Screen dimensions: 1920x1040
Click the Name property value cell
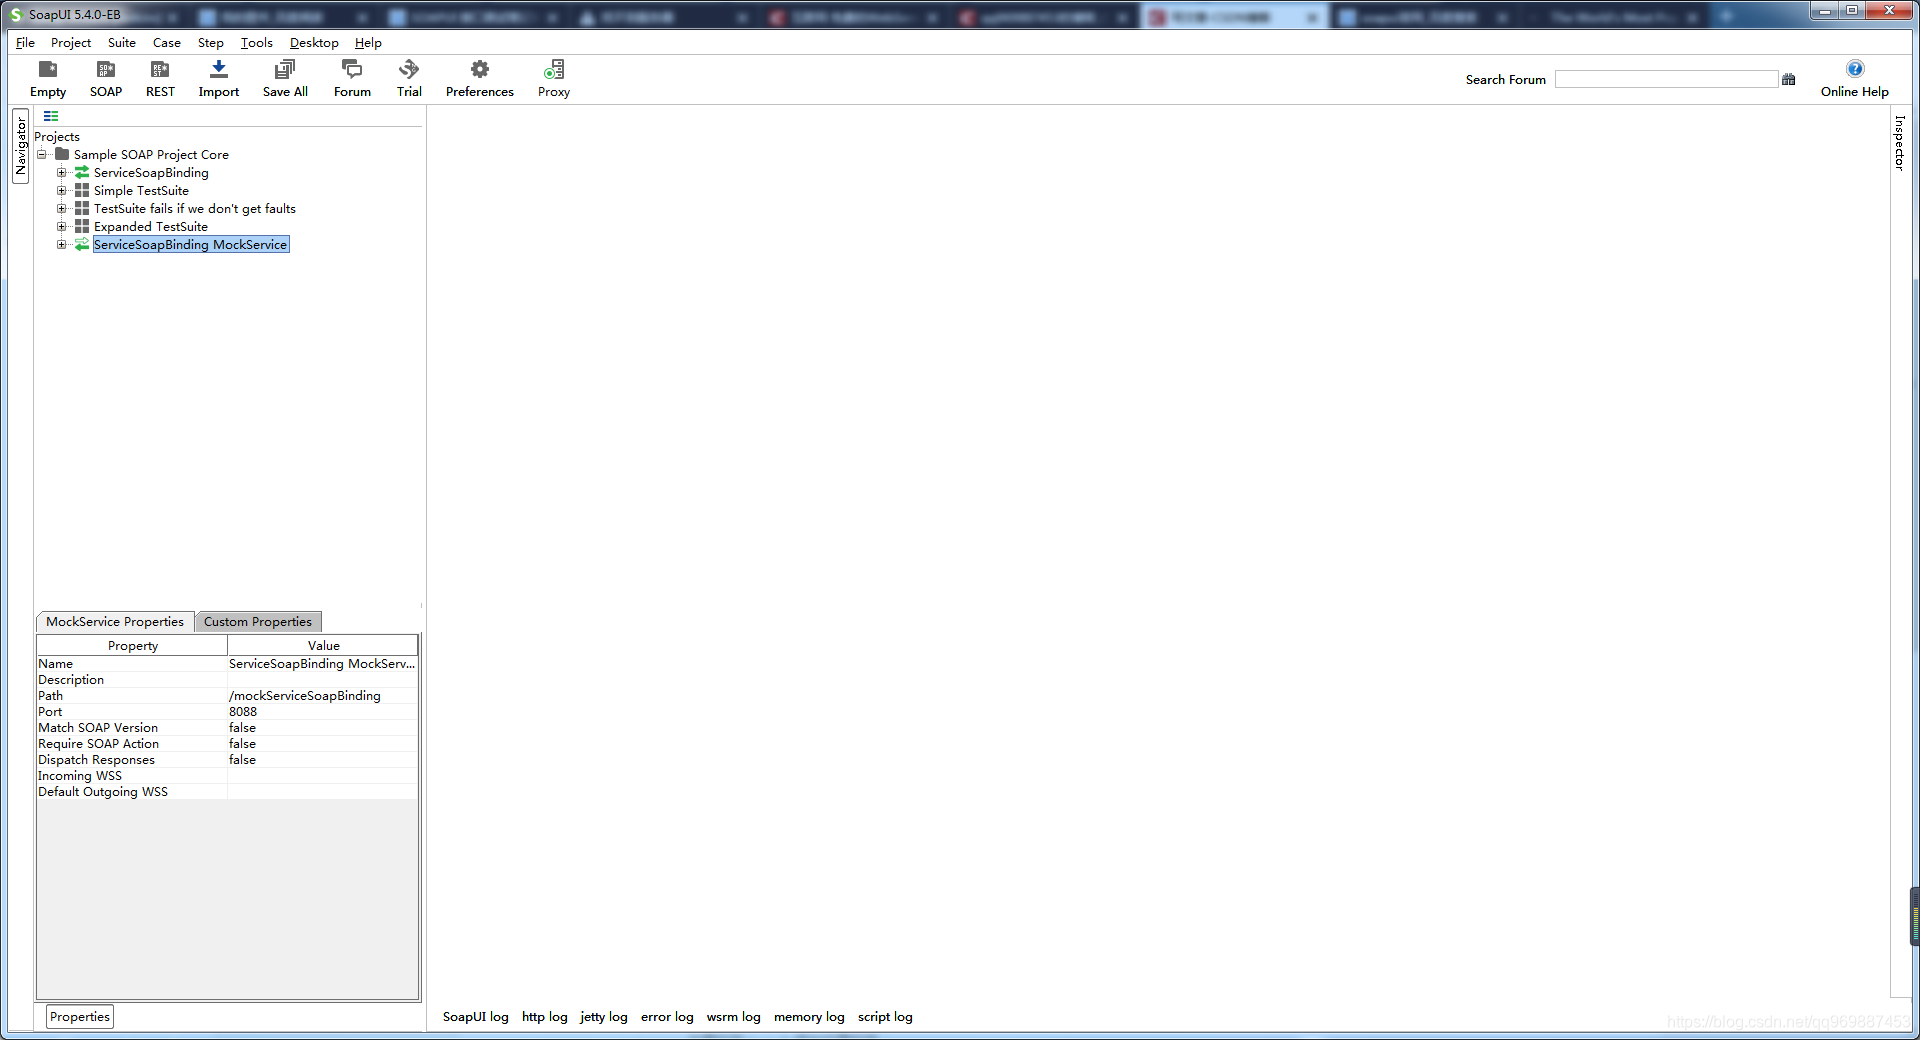click(x=322, y=663)
